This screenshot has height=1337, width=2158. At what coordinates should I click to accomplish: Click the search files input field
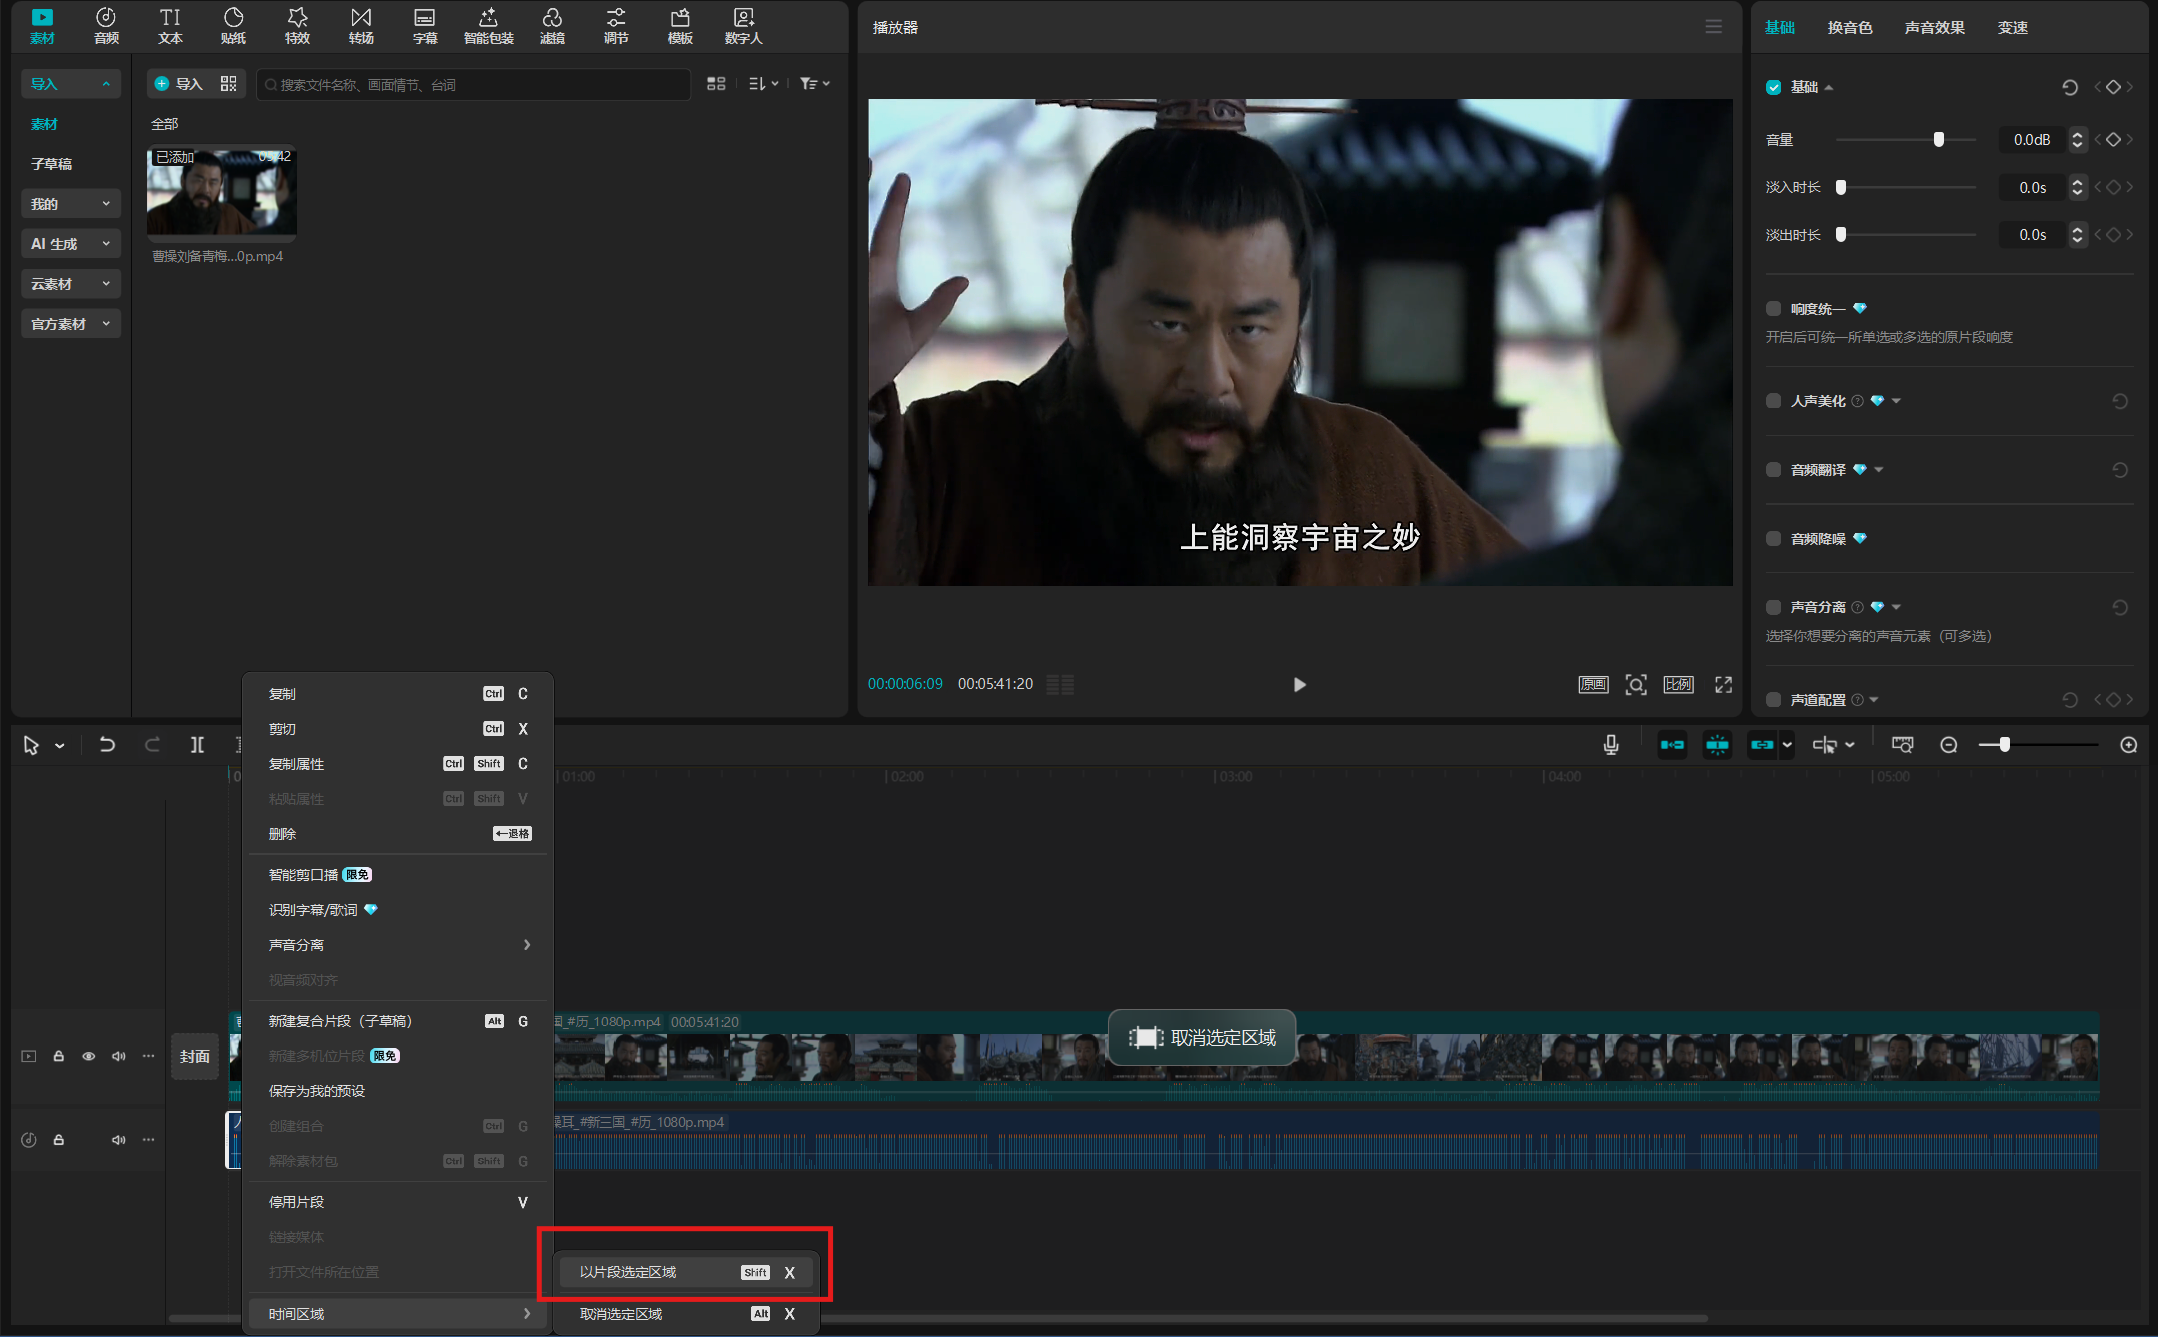click(474, 85)
